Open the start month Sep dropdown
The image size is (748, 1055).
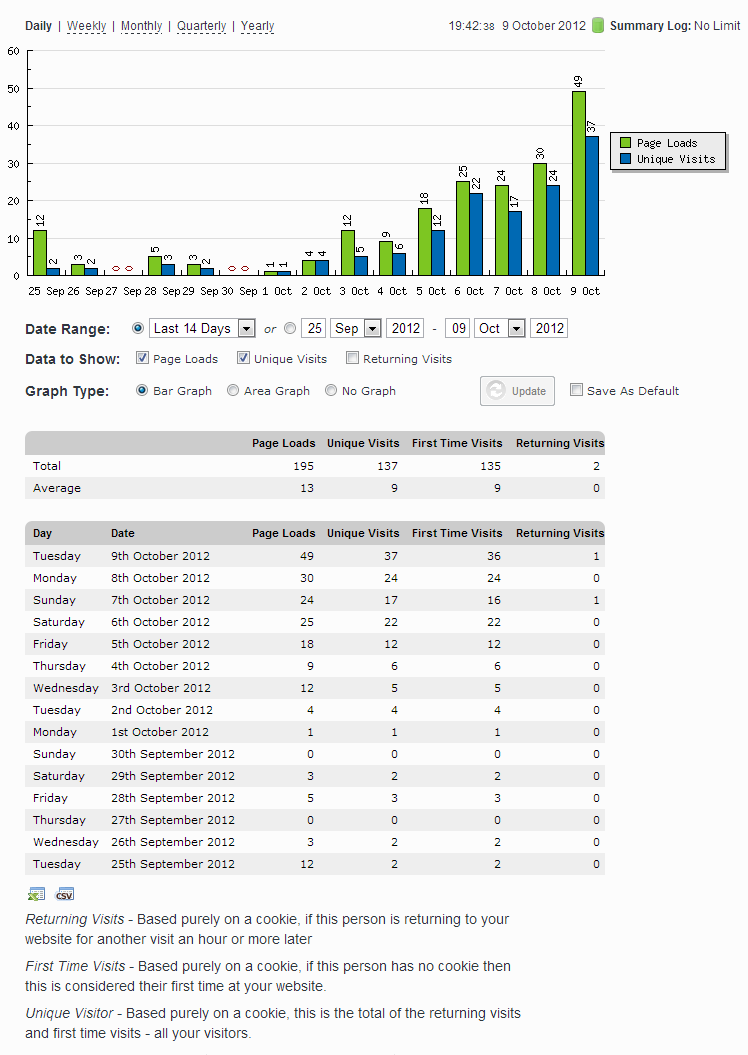356,328
